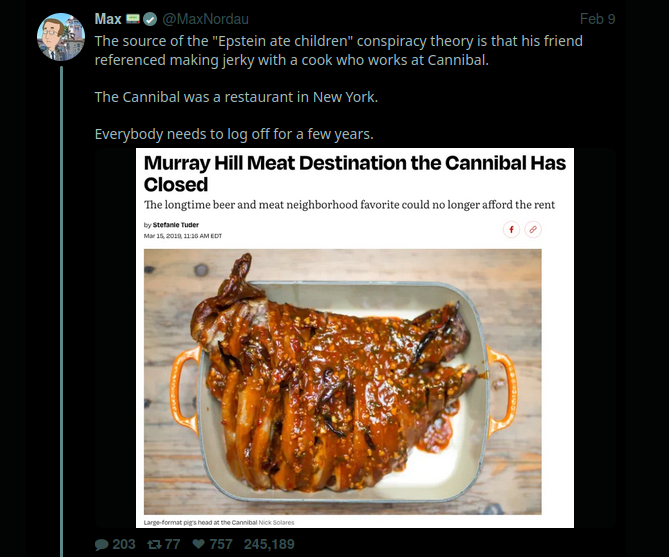This screenshot has width=669, height=557.
Task: Click the flag emoji next to Max
Action: point(132,19)
